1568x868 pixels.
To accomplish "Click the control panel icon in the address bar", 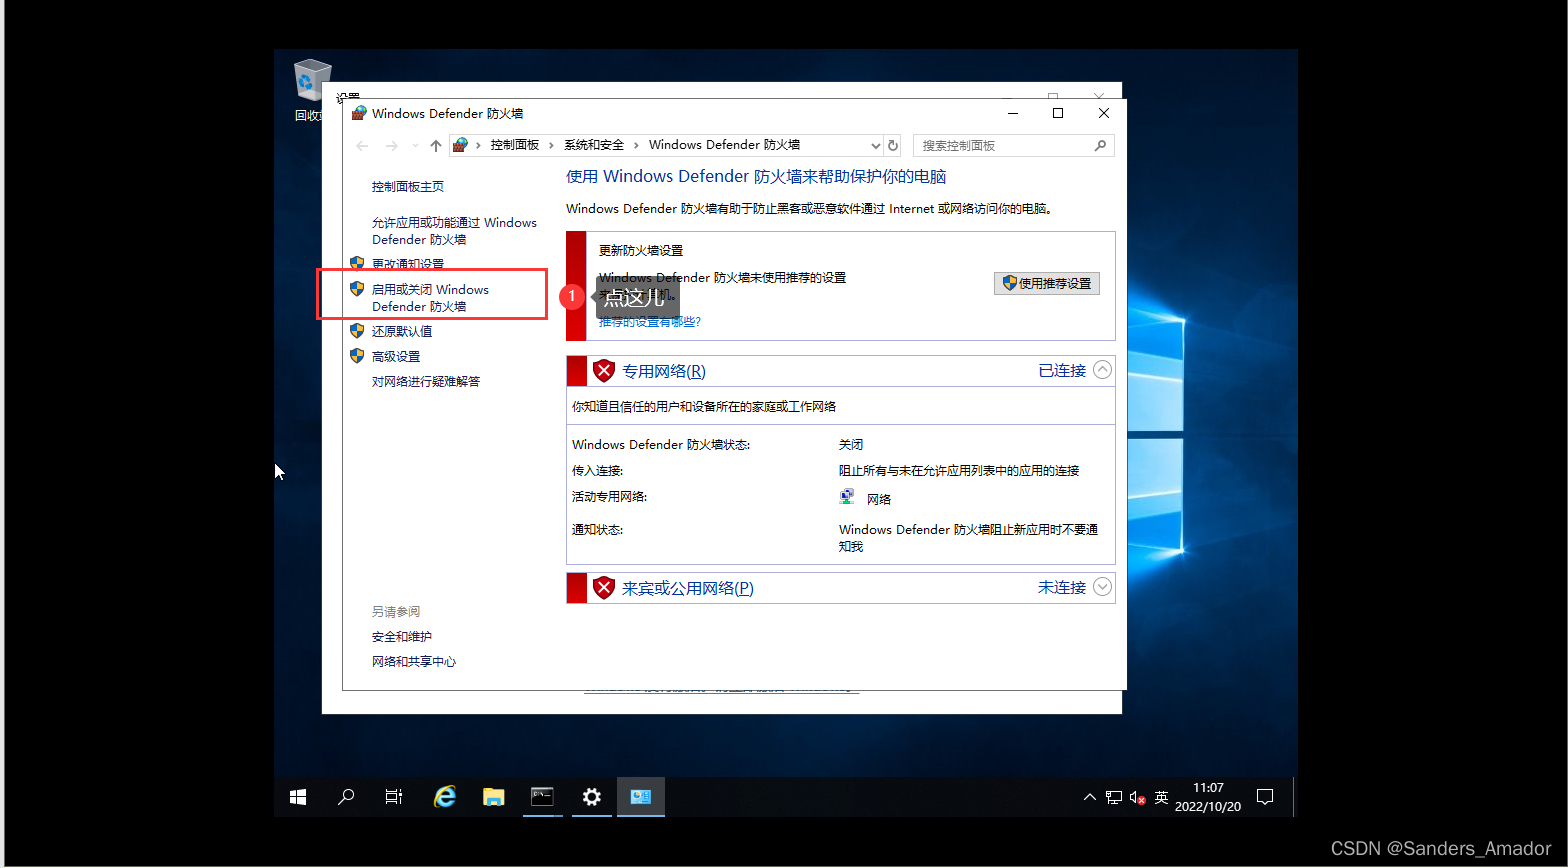I will point(460,145).
